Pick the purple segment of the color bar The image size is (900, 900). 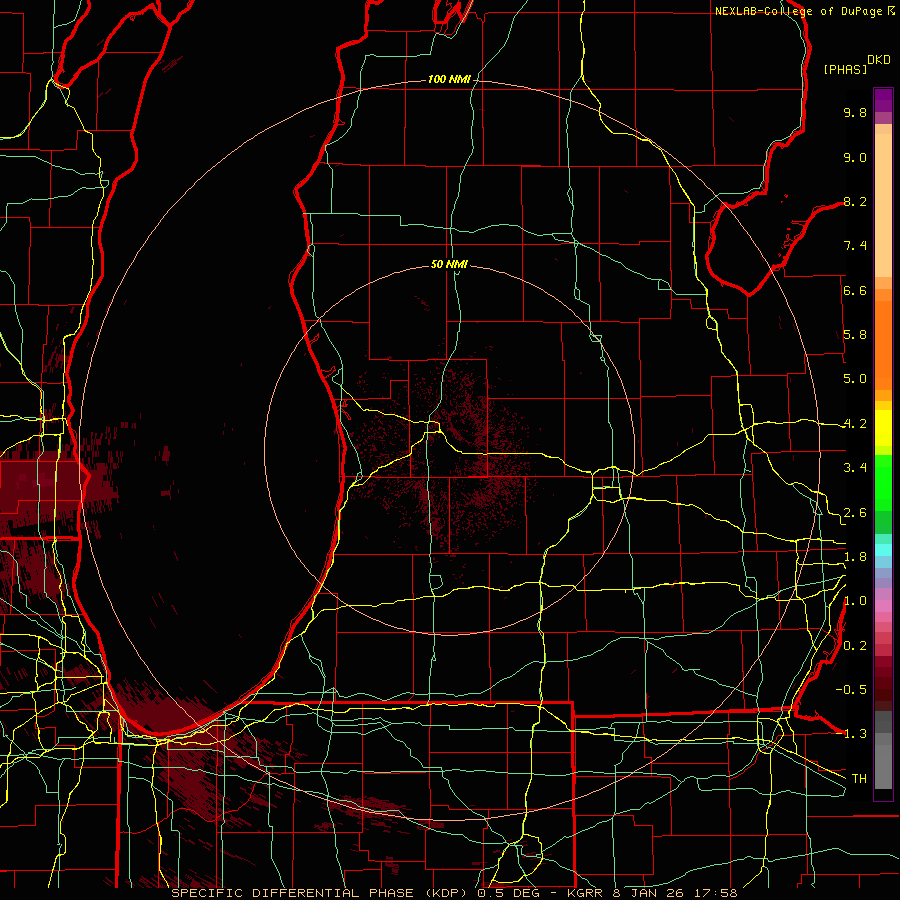(x=883, y=100)
